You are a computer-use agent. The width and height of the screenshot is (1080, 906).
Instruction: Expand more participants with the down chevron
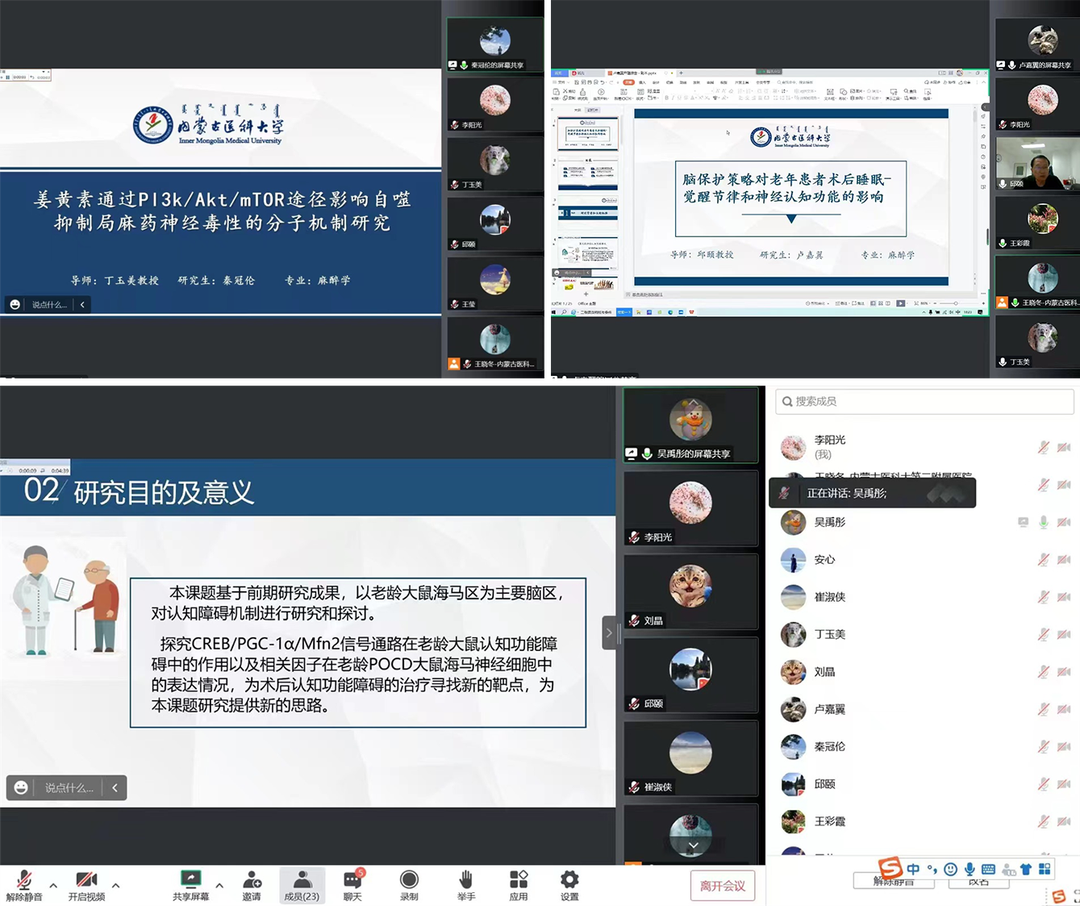point(690,845)
